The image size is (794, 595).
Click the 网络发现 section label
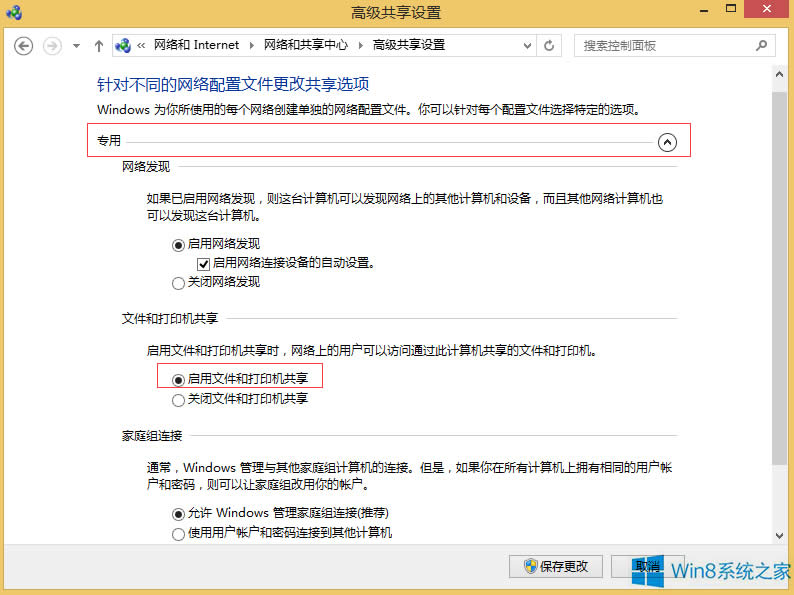(146, 167)
